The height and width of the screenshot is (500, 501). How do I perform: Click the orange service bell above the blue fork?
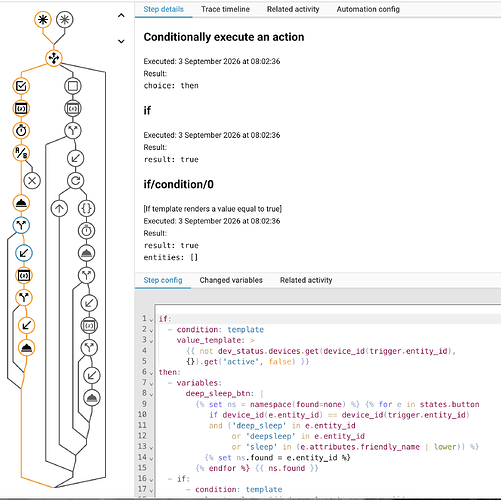pyautogui.click(x=21, y=203)
